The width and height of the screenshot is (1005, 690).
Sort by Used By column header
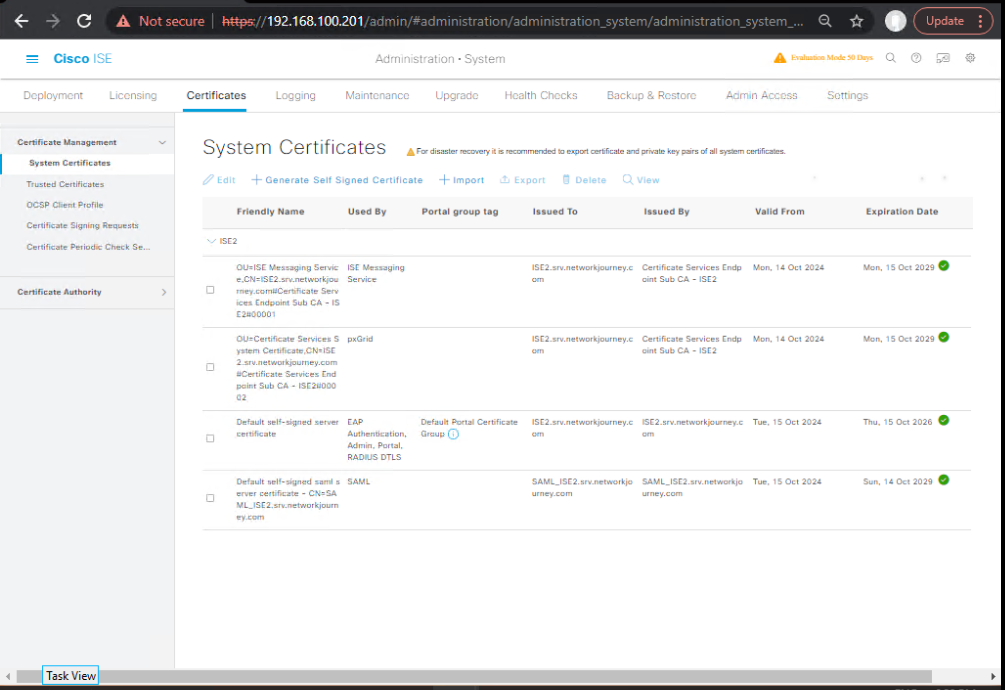367,212
